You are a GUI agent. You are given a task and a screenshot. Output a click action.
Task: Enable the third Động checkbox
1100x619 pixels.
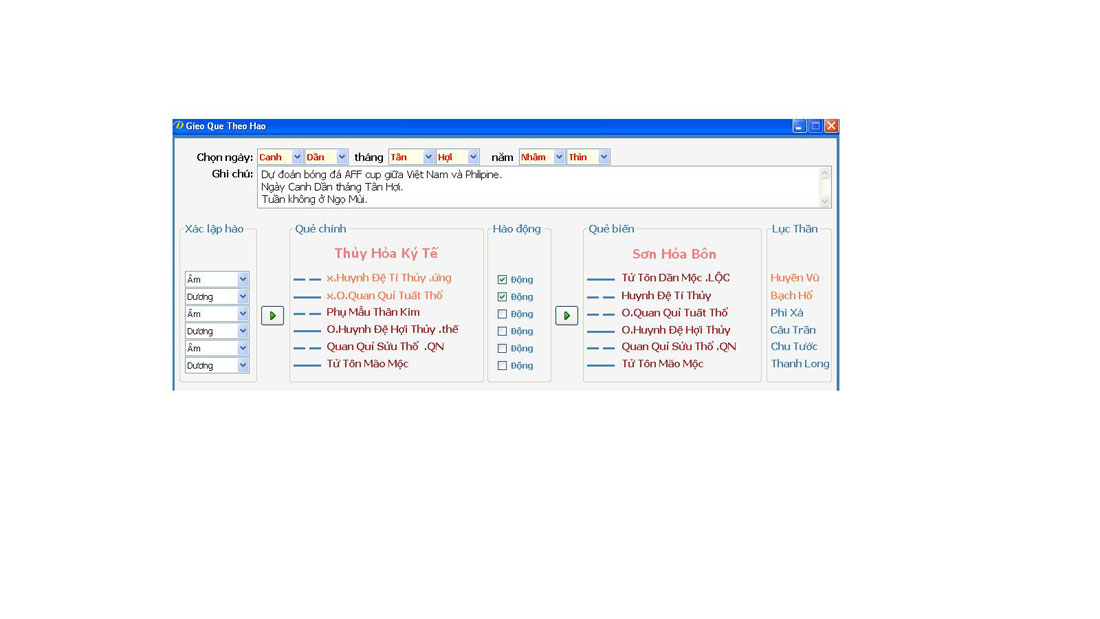point(502,314)
